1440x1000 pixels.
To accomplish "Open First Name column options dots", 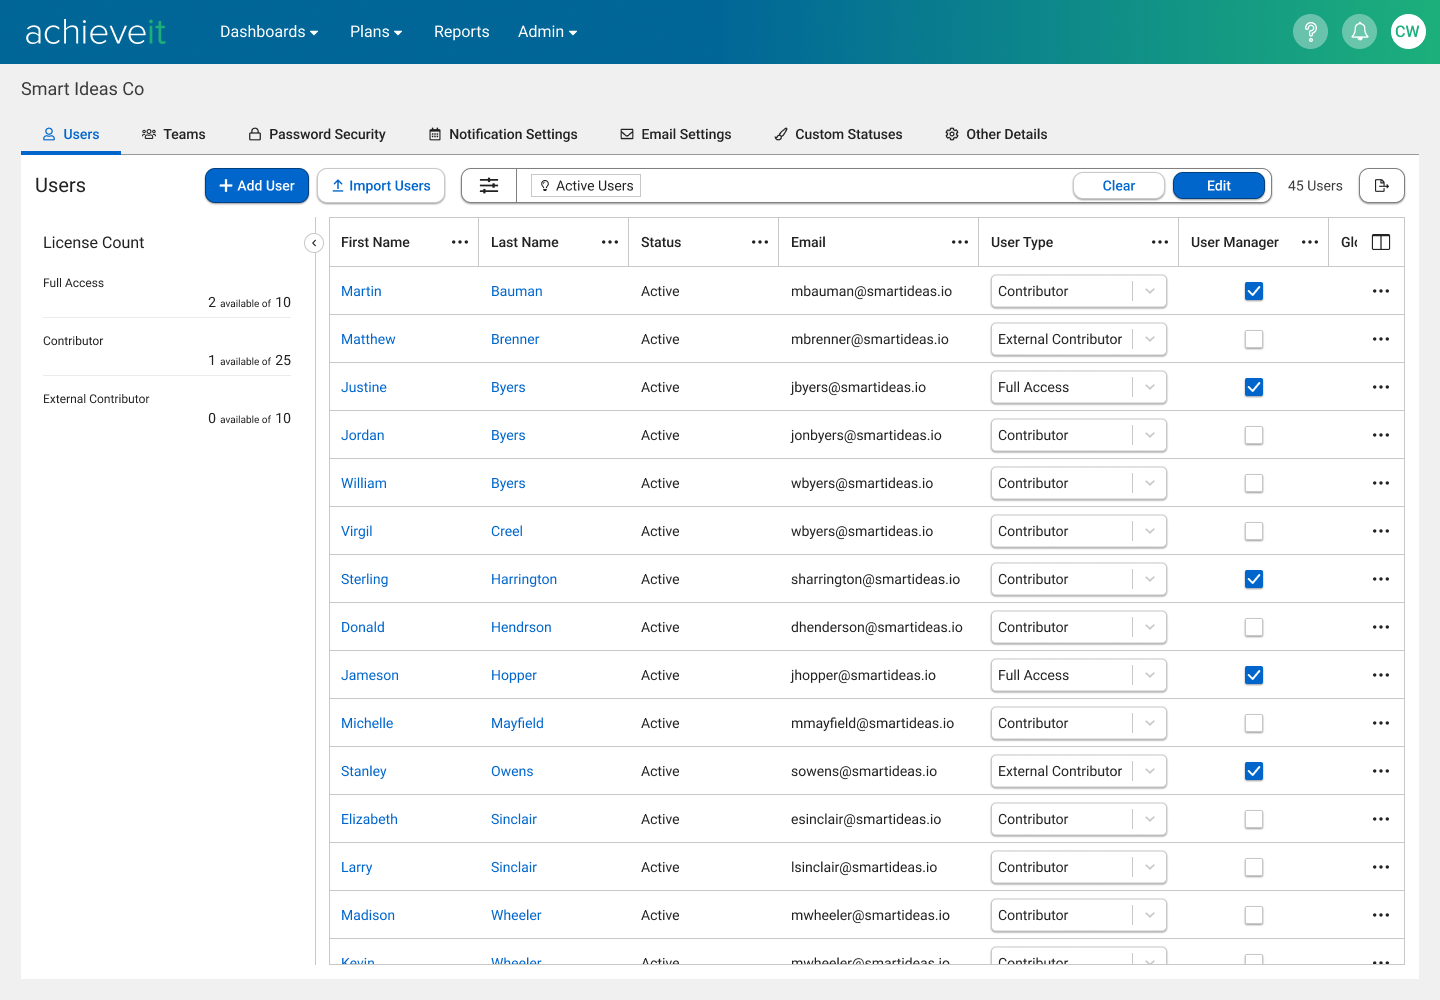I will coord(460,242).
